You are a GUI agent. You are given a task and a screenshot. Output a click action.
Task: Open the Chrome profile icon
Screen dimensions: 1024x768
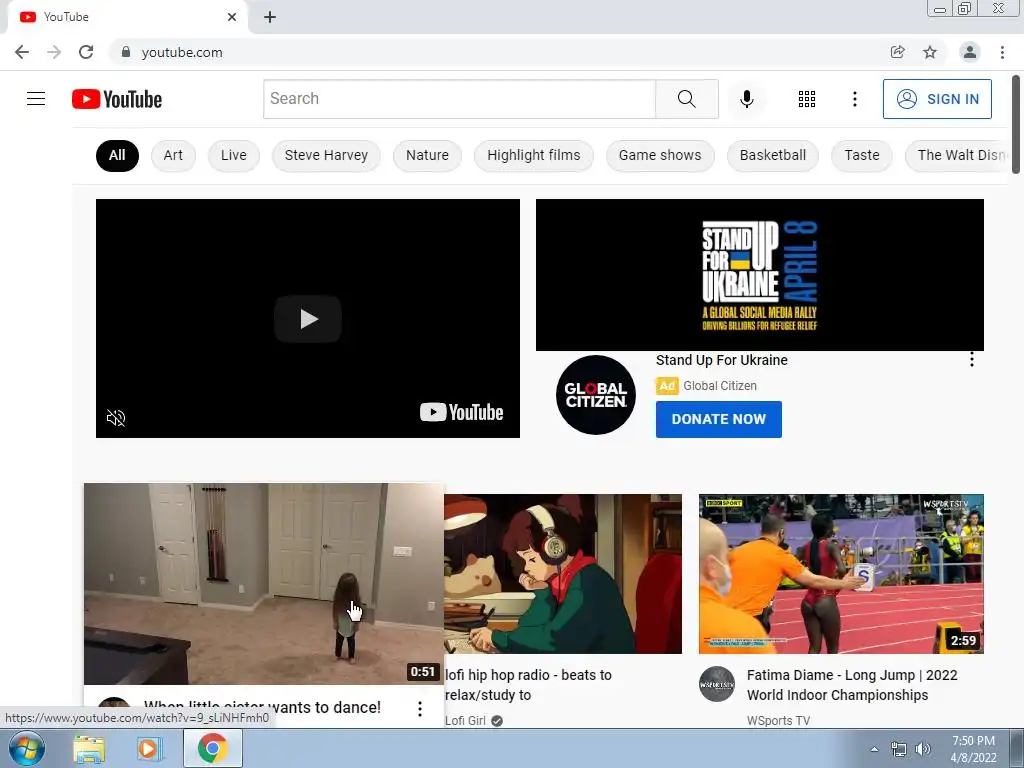970,52
